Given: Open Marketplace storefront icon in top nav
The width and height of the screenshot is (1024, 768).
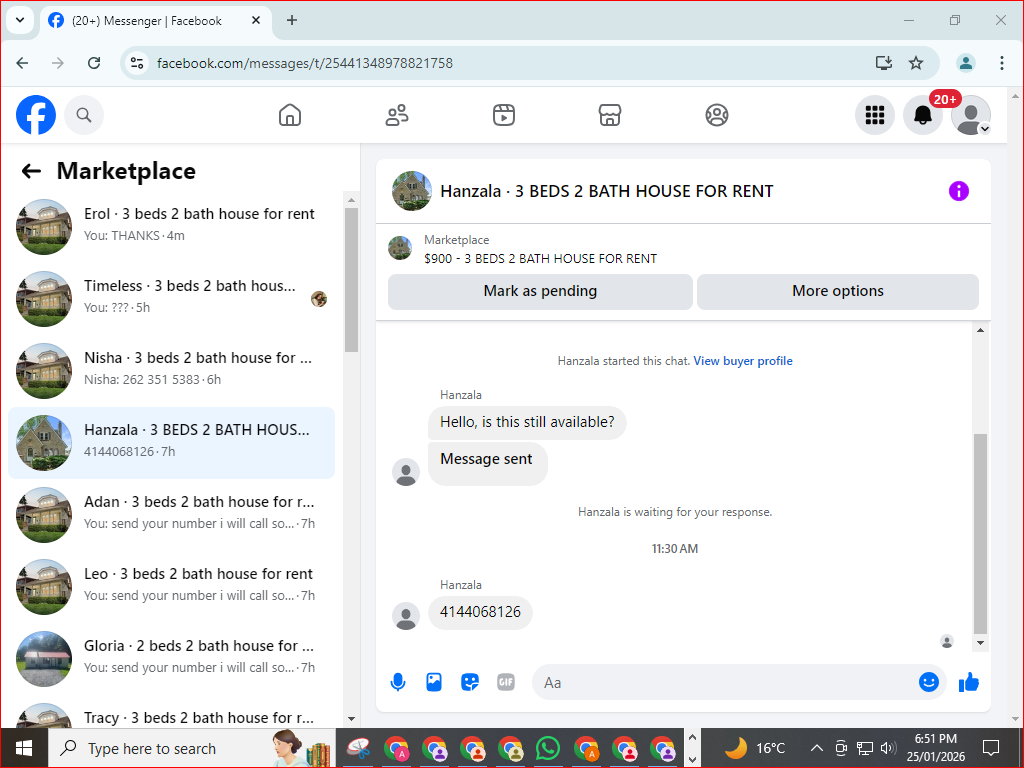Looking at the screenshot, I should point(609,115).
